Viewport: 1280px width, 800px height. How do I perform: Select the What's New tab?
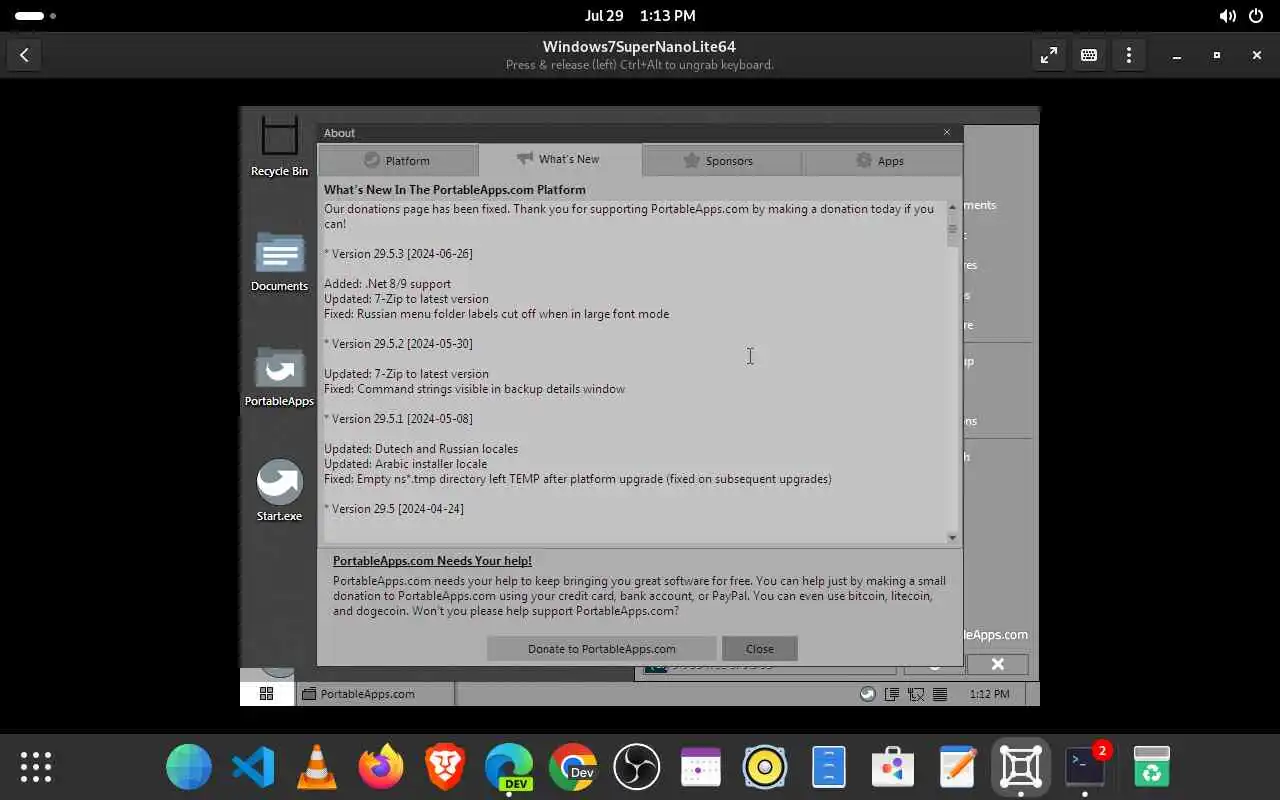[559, 159]
